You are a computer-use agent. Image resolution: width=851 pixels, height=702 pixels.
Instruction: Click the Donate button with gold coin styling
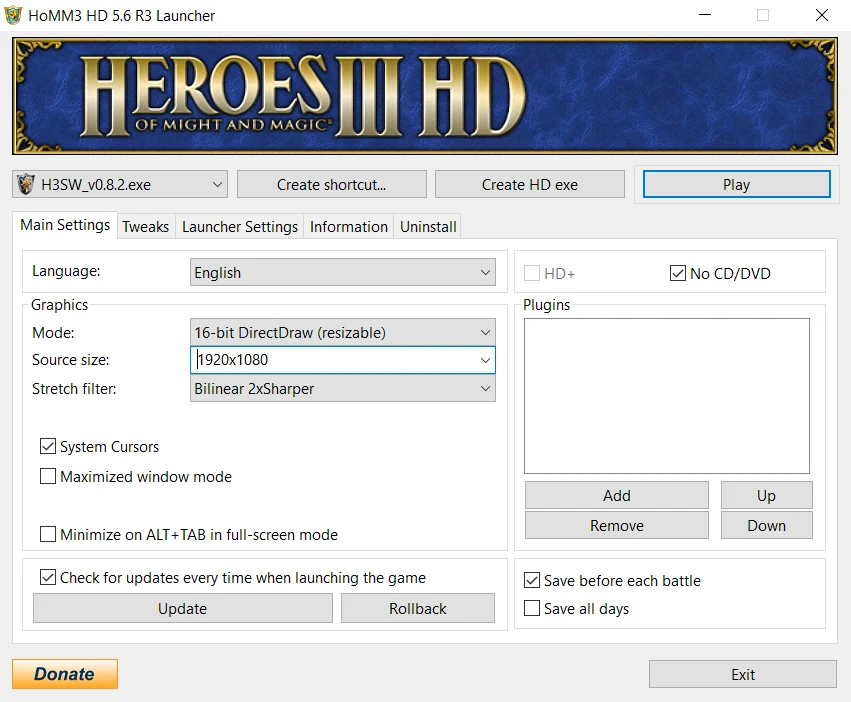pyautogui.click(x=64, y=673)
